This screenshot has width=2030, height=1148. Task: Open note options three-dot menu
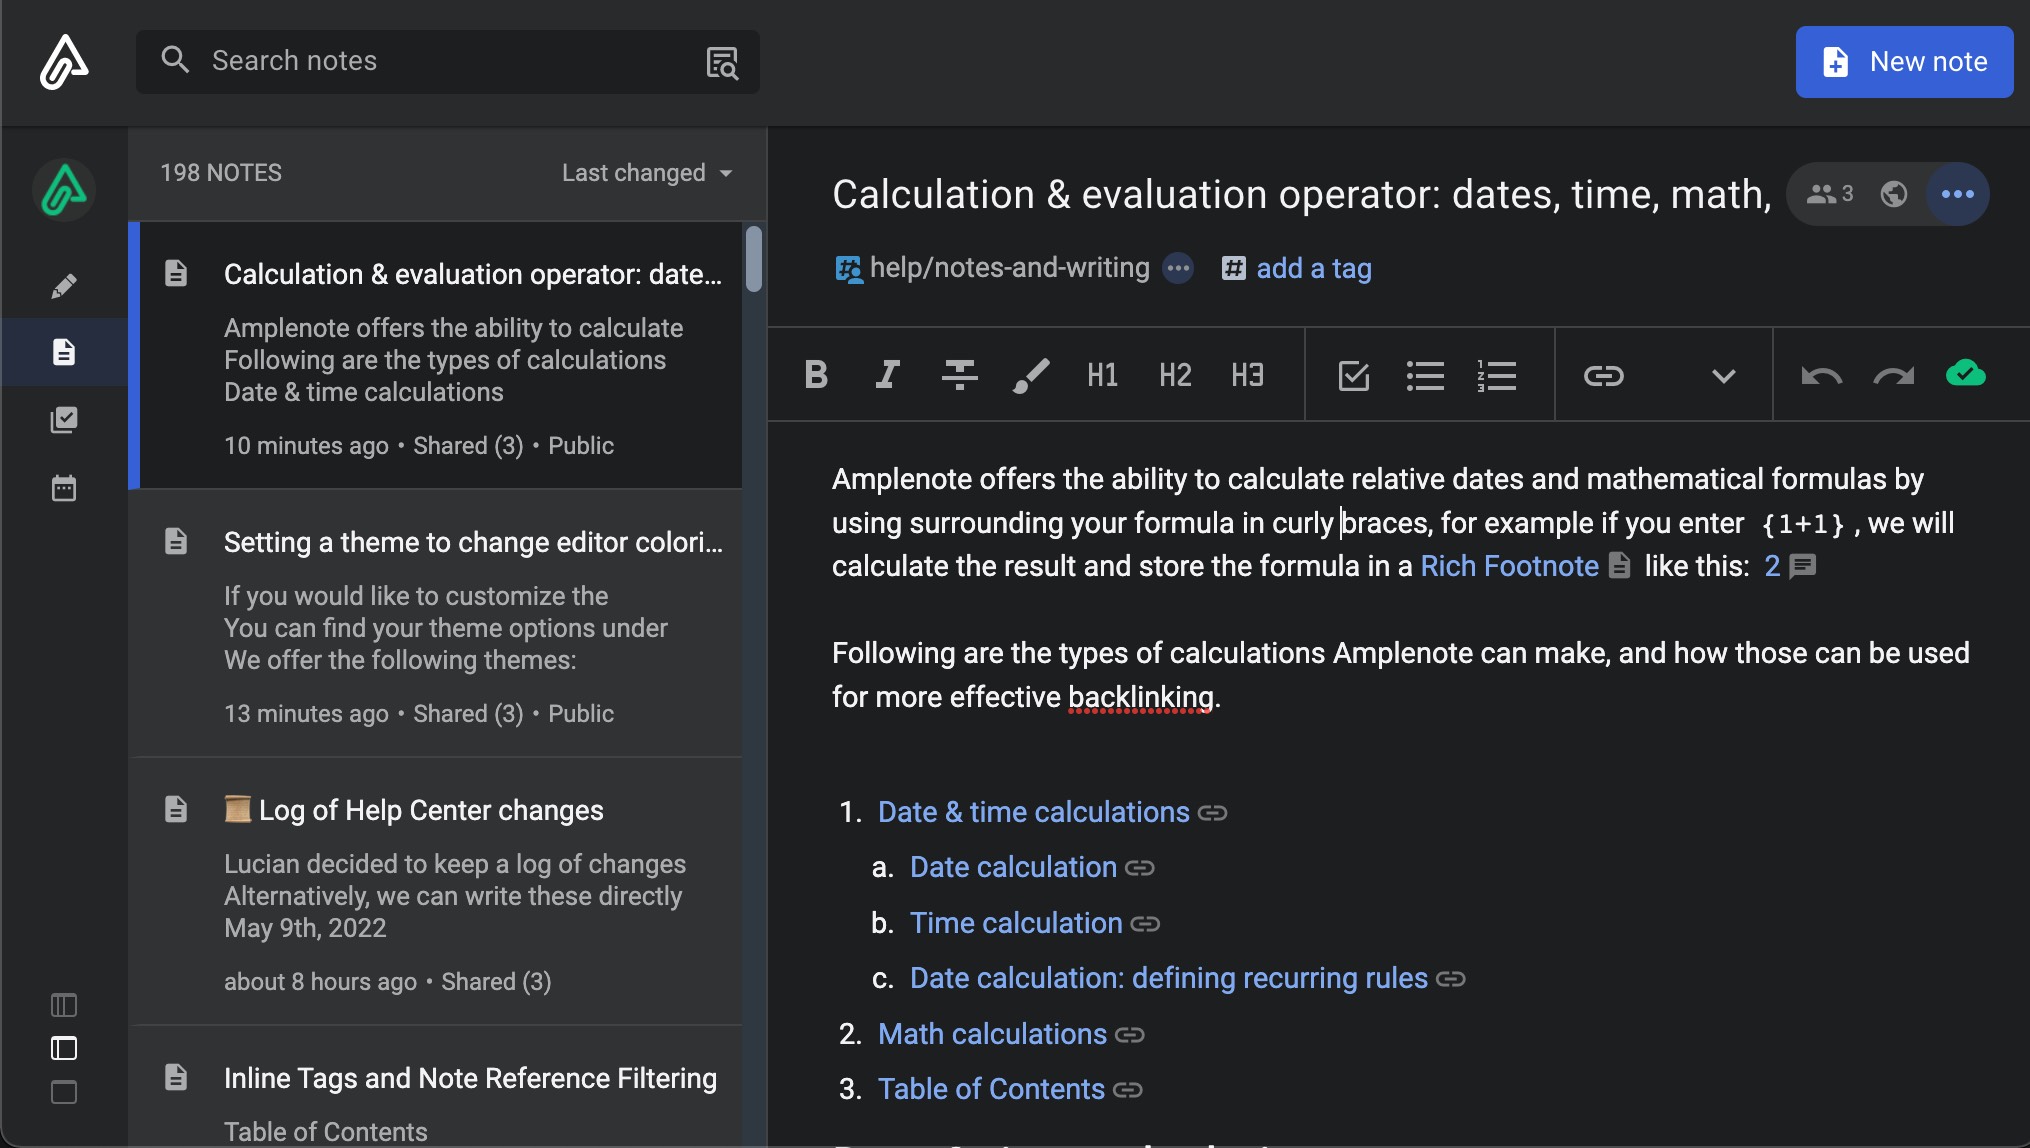pos(1957,194)
